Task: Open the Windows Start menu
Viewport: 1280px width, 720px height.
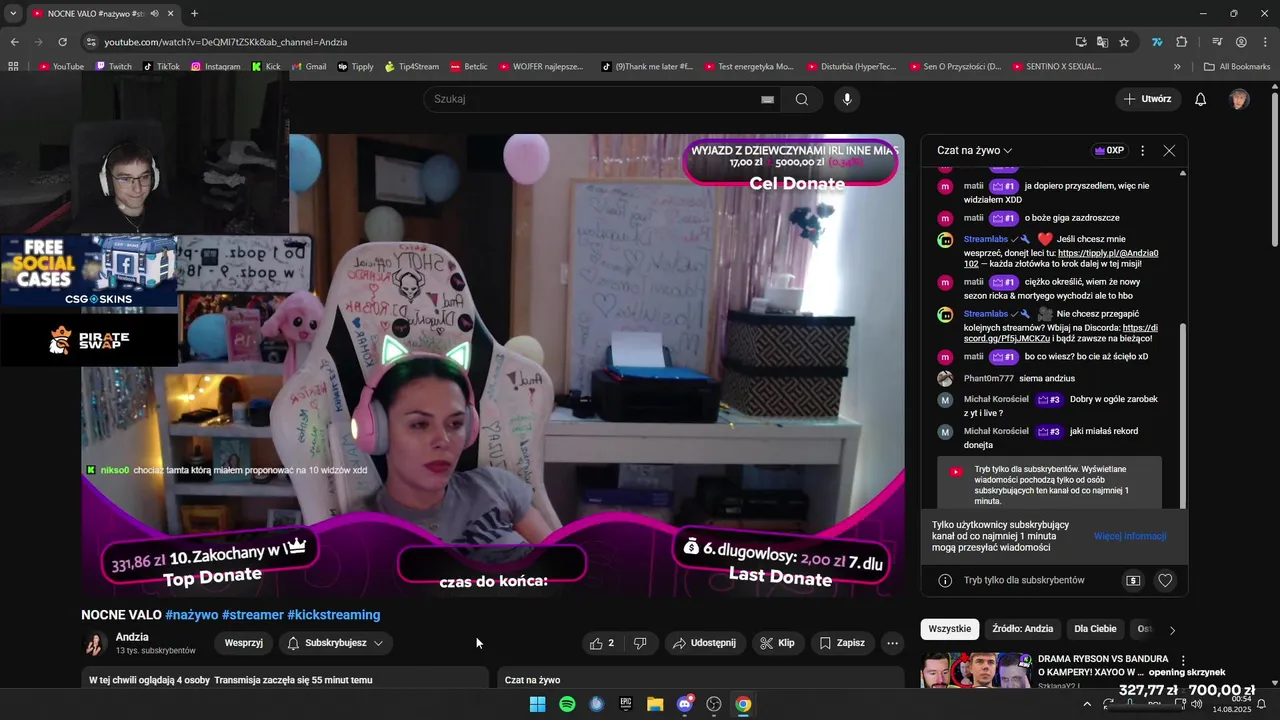Action: [x=537, y=704]
